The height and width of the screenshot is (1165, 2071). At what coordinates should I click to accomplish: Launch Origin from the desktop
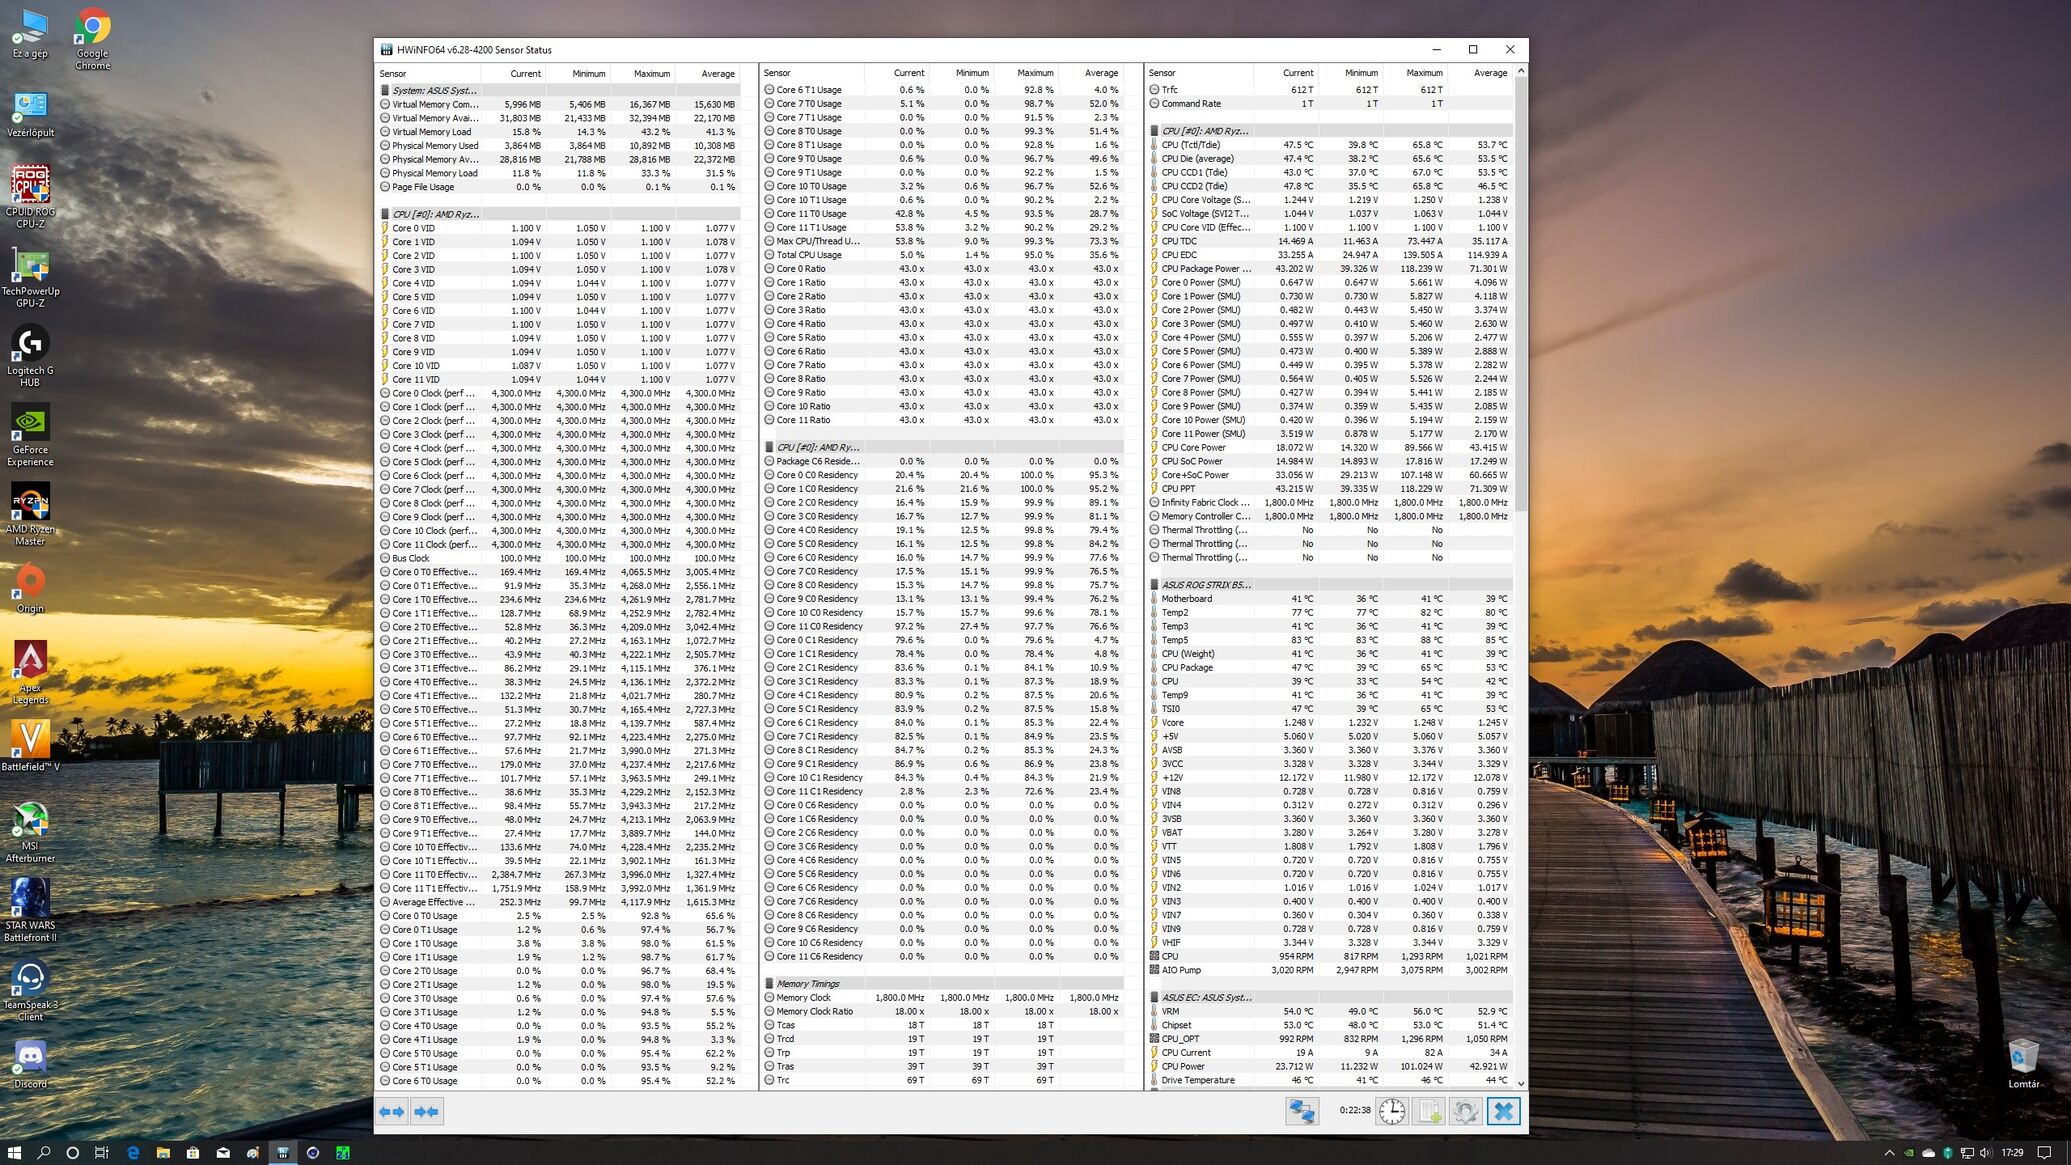point(30,588)
